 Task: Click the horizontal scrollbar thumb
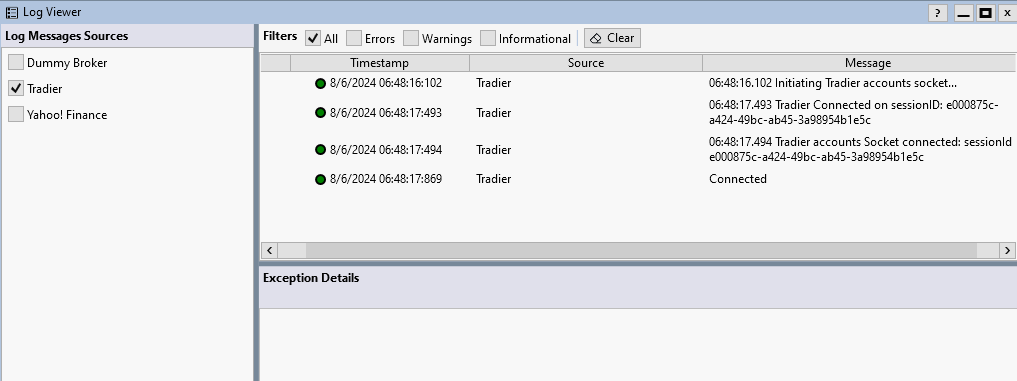click(641, 250)
